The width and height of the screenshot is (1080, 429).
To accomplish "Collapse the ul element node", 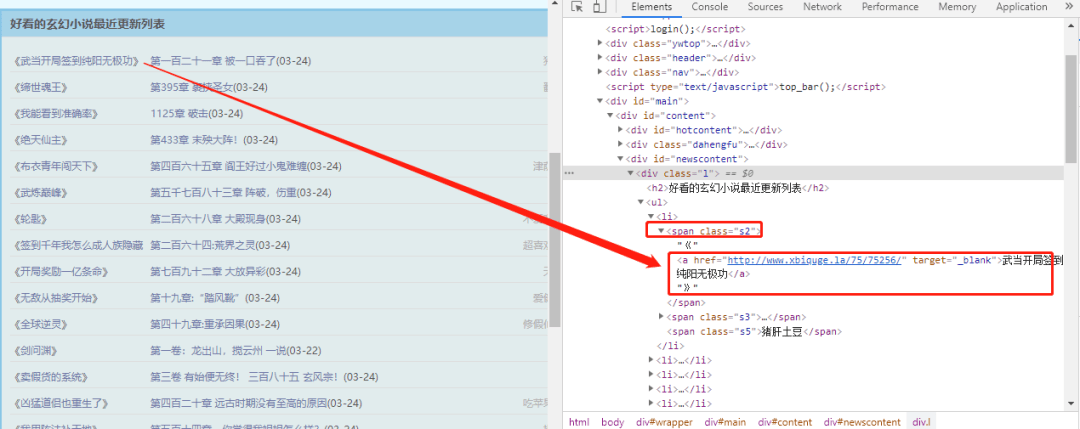I will (641, 202).
